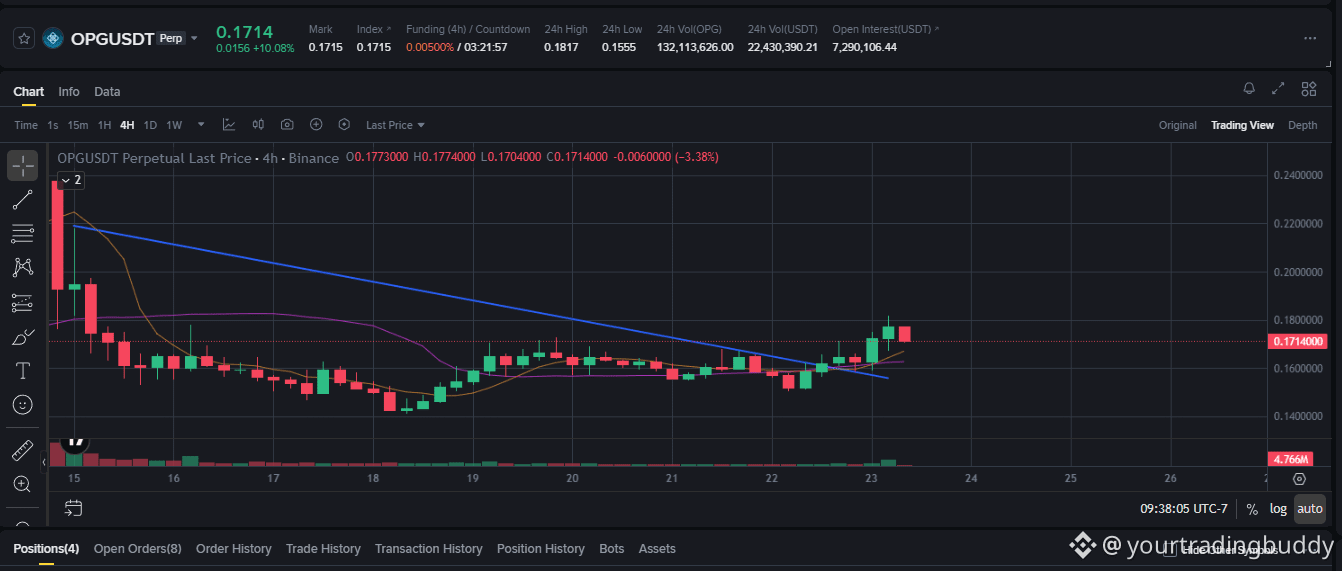Open chart settings hexagon icon
This screenshot has width=1342, height=571.
(x=344, y=125)
